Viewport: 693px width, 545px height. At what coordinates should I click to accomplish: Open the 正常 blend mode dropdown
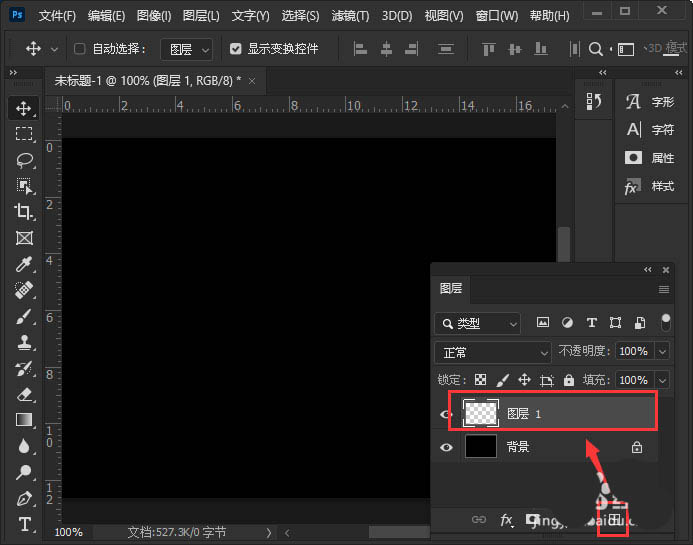click(493, 352)
